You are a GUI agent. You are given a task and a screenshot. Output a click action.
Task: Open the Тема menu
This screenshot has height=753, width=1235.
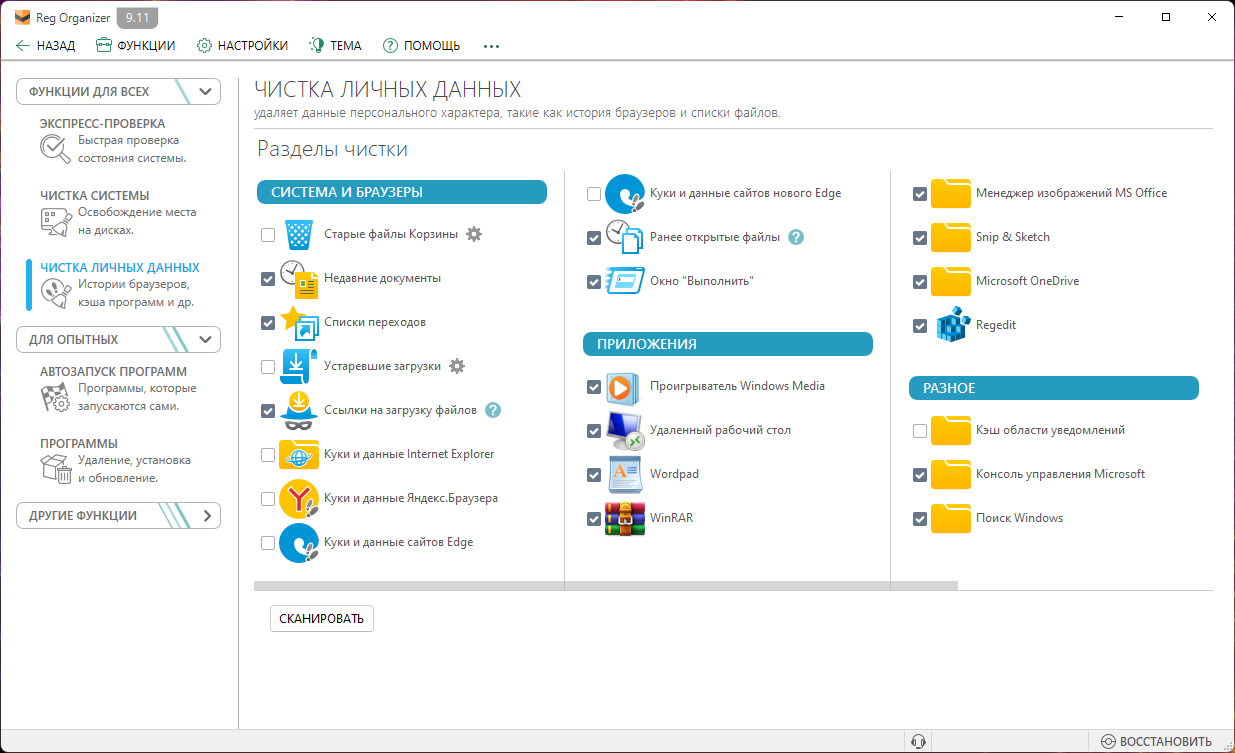click(335, 46)
